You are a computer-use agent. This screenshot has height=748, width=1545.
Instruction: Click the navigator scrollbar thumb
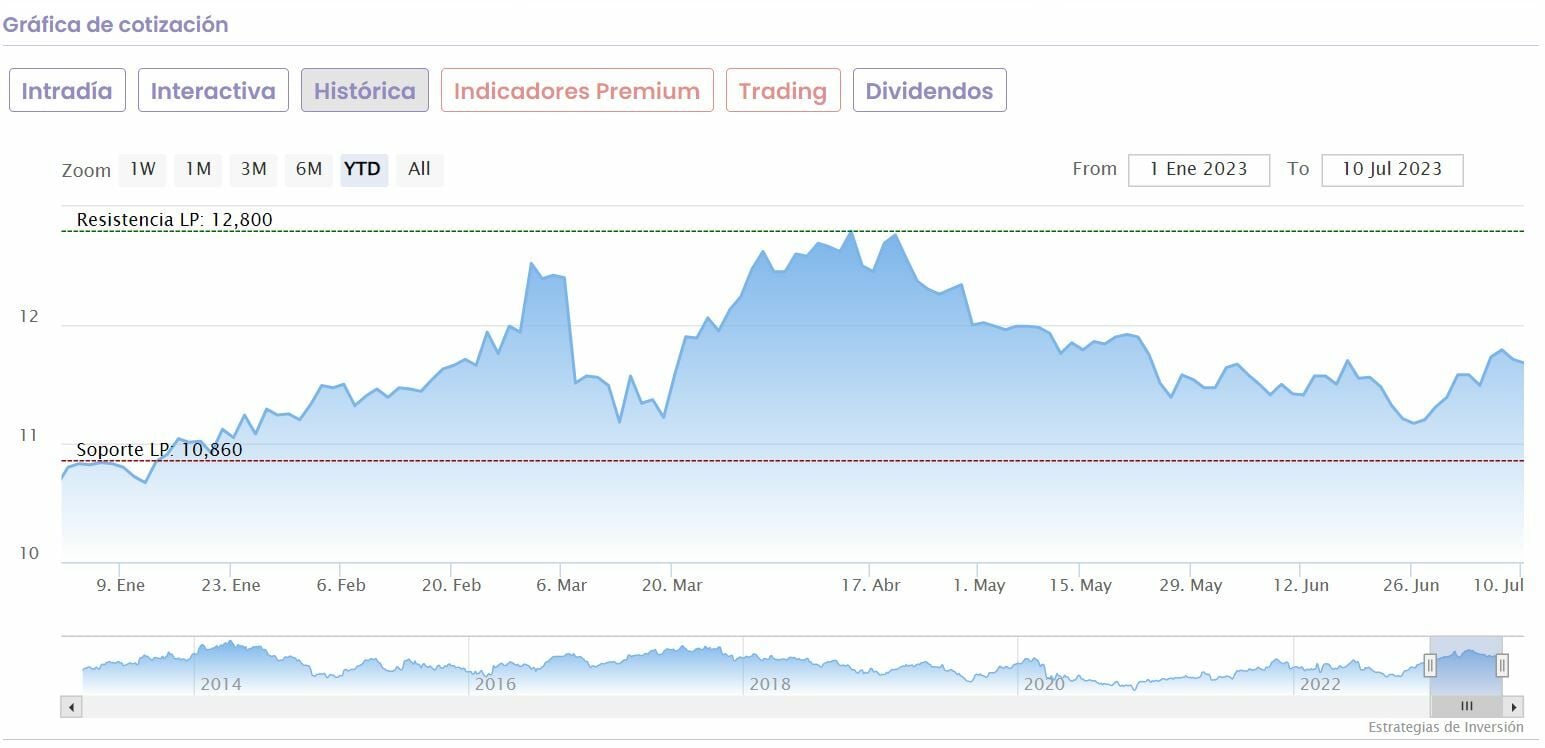1466,706
